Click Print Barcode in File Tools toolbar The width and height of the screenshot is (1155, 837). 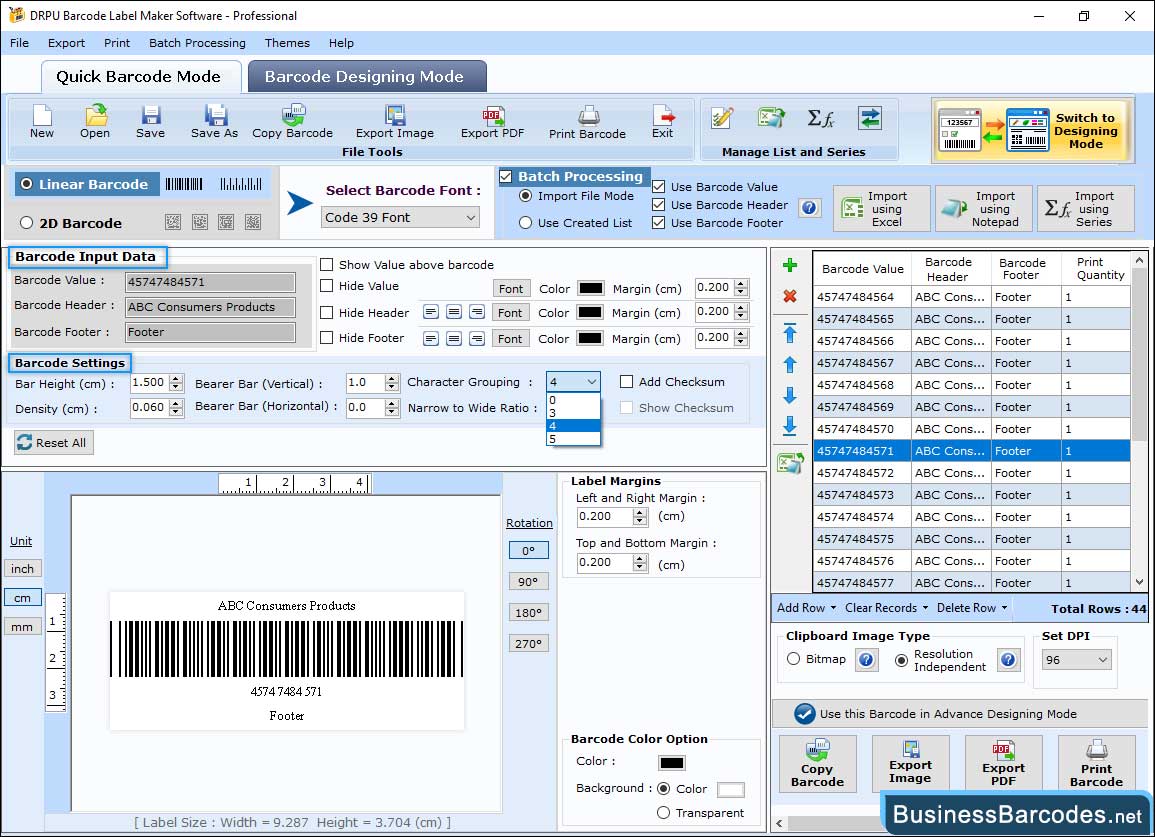587,122
